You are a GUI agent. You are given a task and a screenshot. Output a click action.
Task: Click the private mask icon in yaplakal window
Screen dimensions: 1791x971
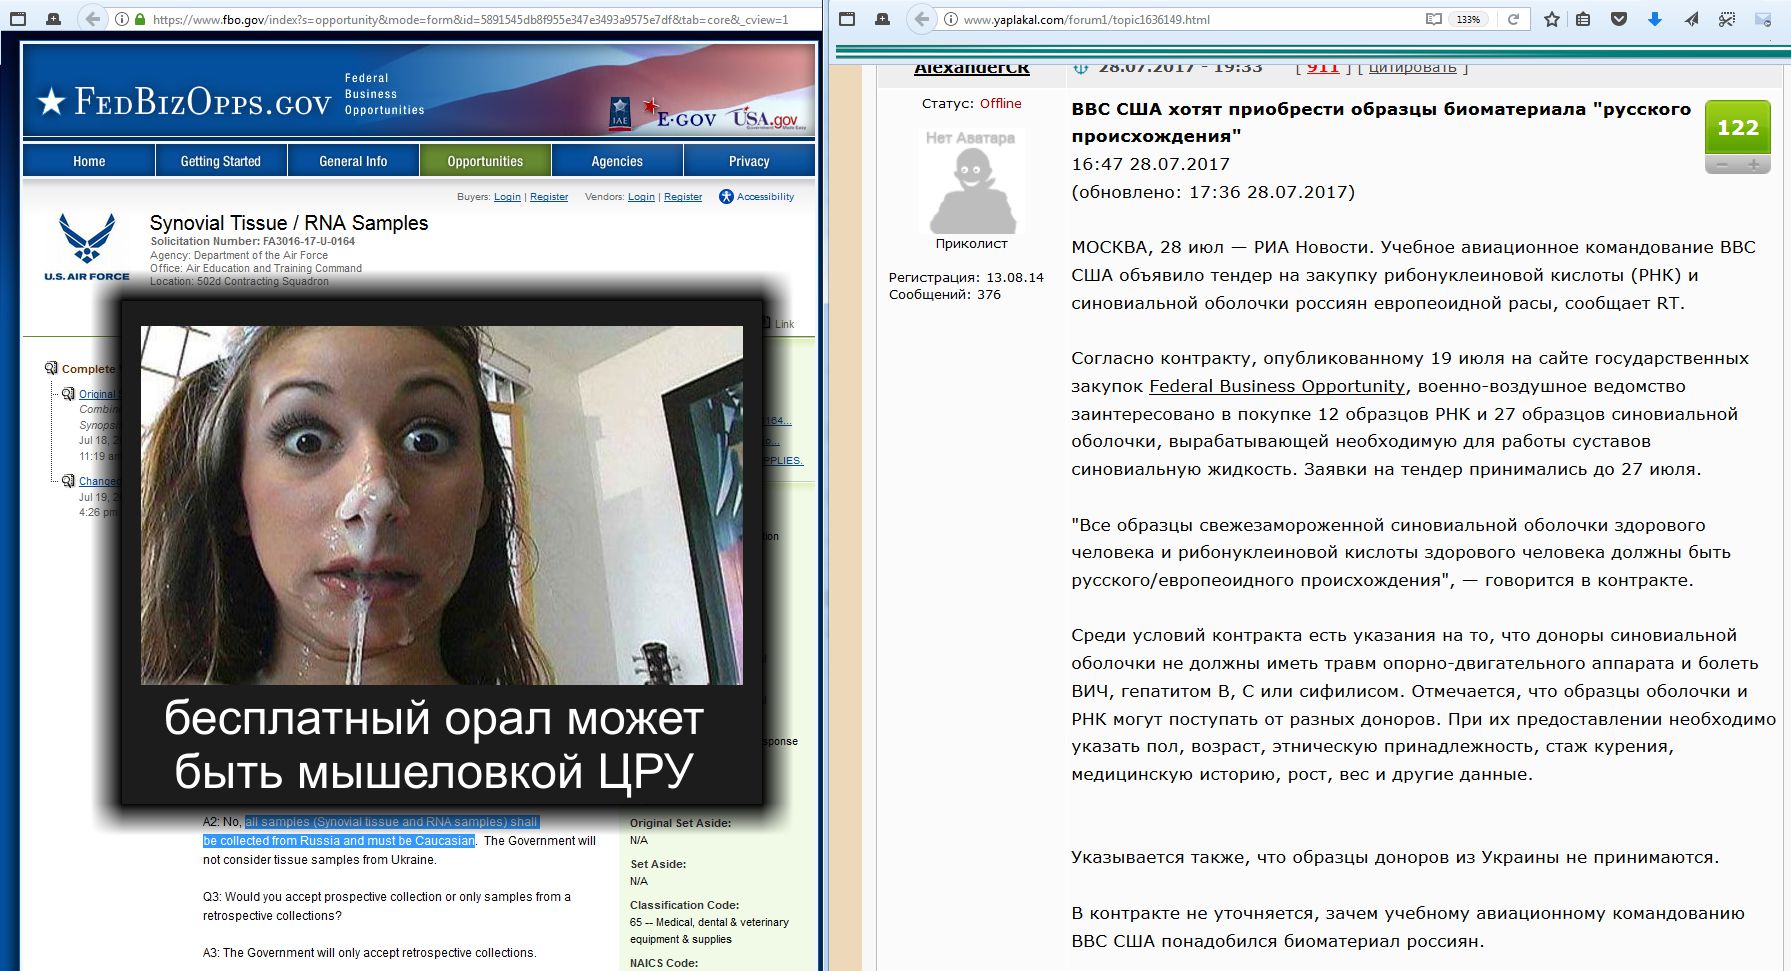tap(882, 19)
